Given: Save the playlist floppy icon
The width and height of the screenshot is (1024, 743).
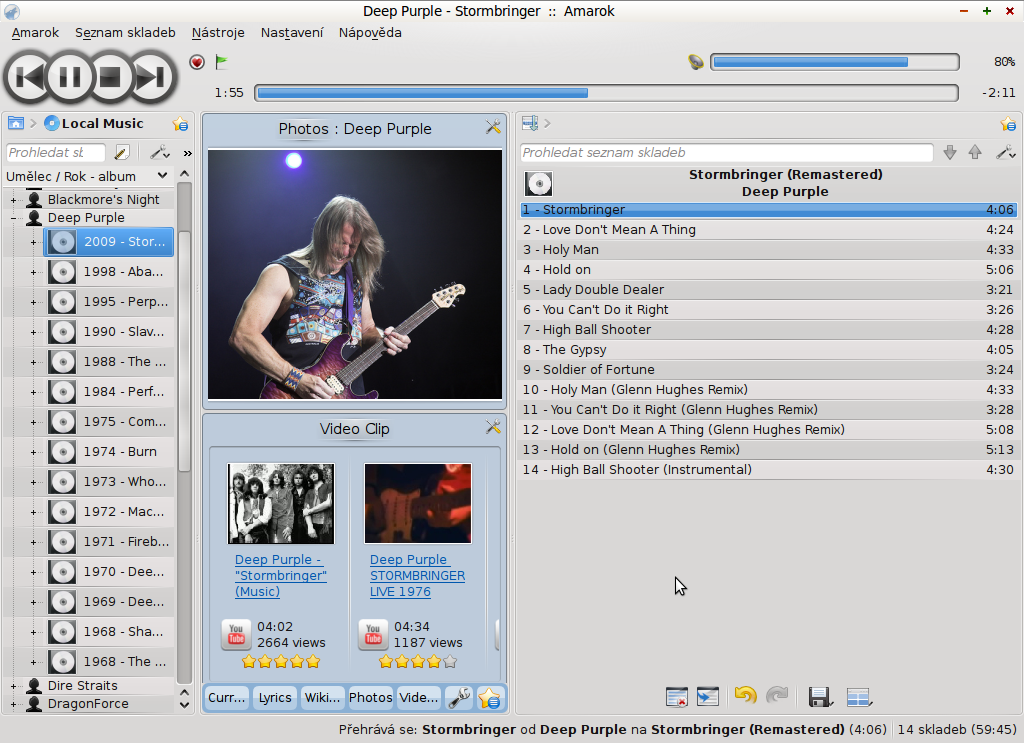Looking at the screenshot, I should 820,697.
